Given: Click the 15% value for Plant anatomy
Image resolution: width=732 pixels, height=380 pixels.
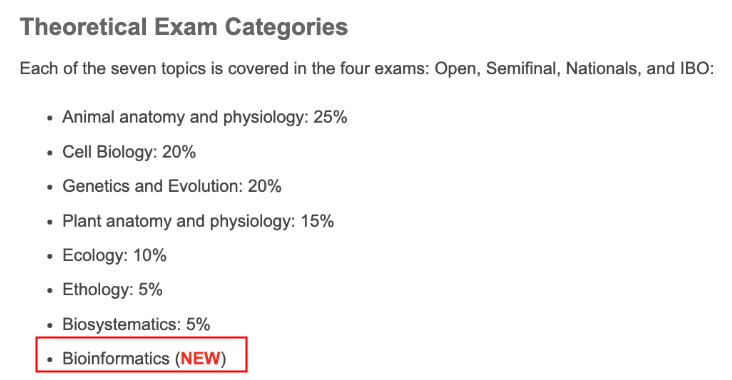Looking at the screenshot, I should (317, 221).
